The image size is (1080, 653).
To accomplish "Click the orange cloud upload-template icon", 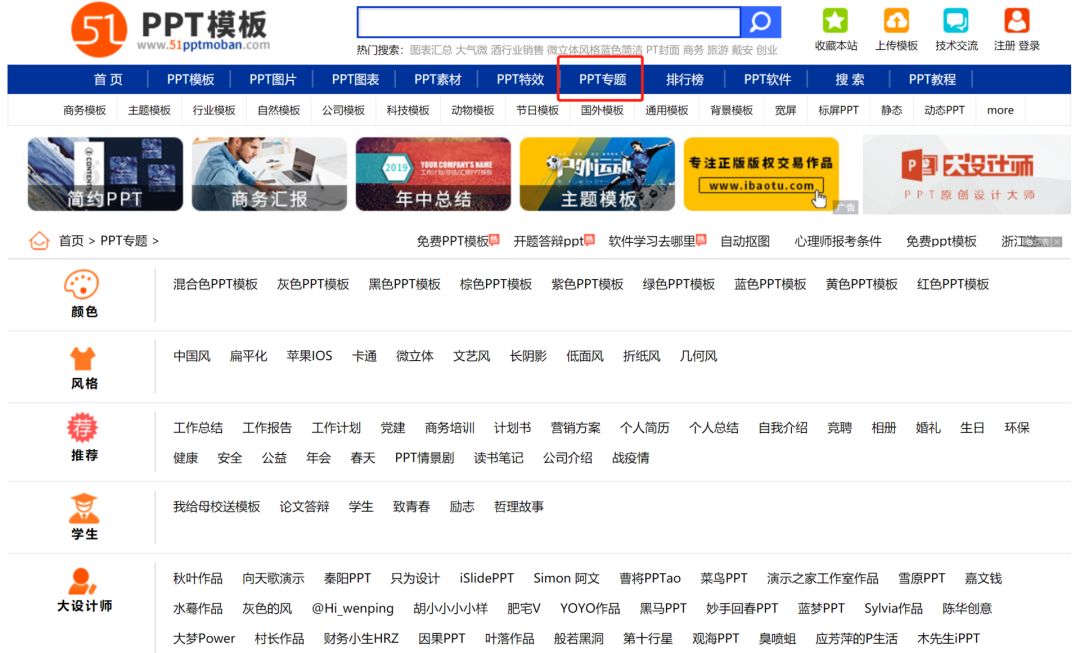I will pos(897,20).
